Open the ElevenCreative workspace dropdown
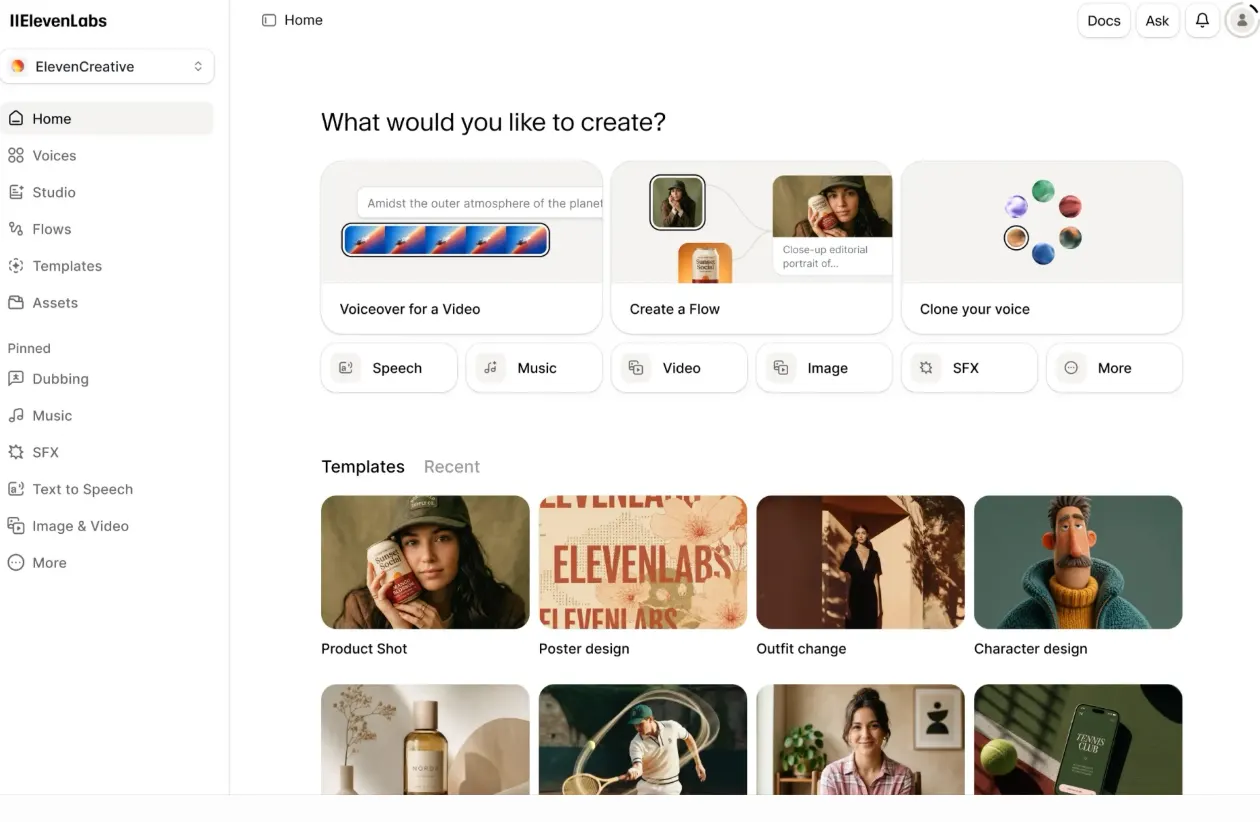Viewport: 1260px width, 822px height. pos(107,67)
